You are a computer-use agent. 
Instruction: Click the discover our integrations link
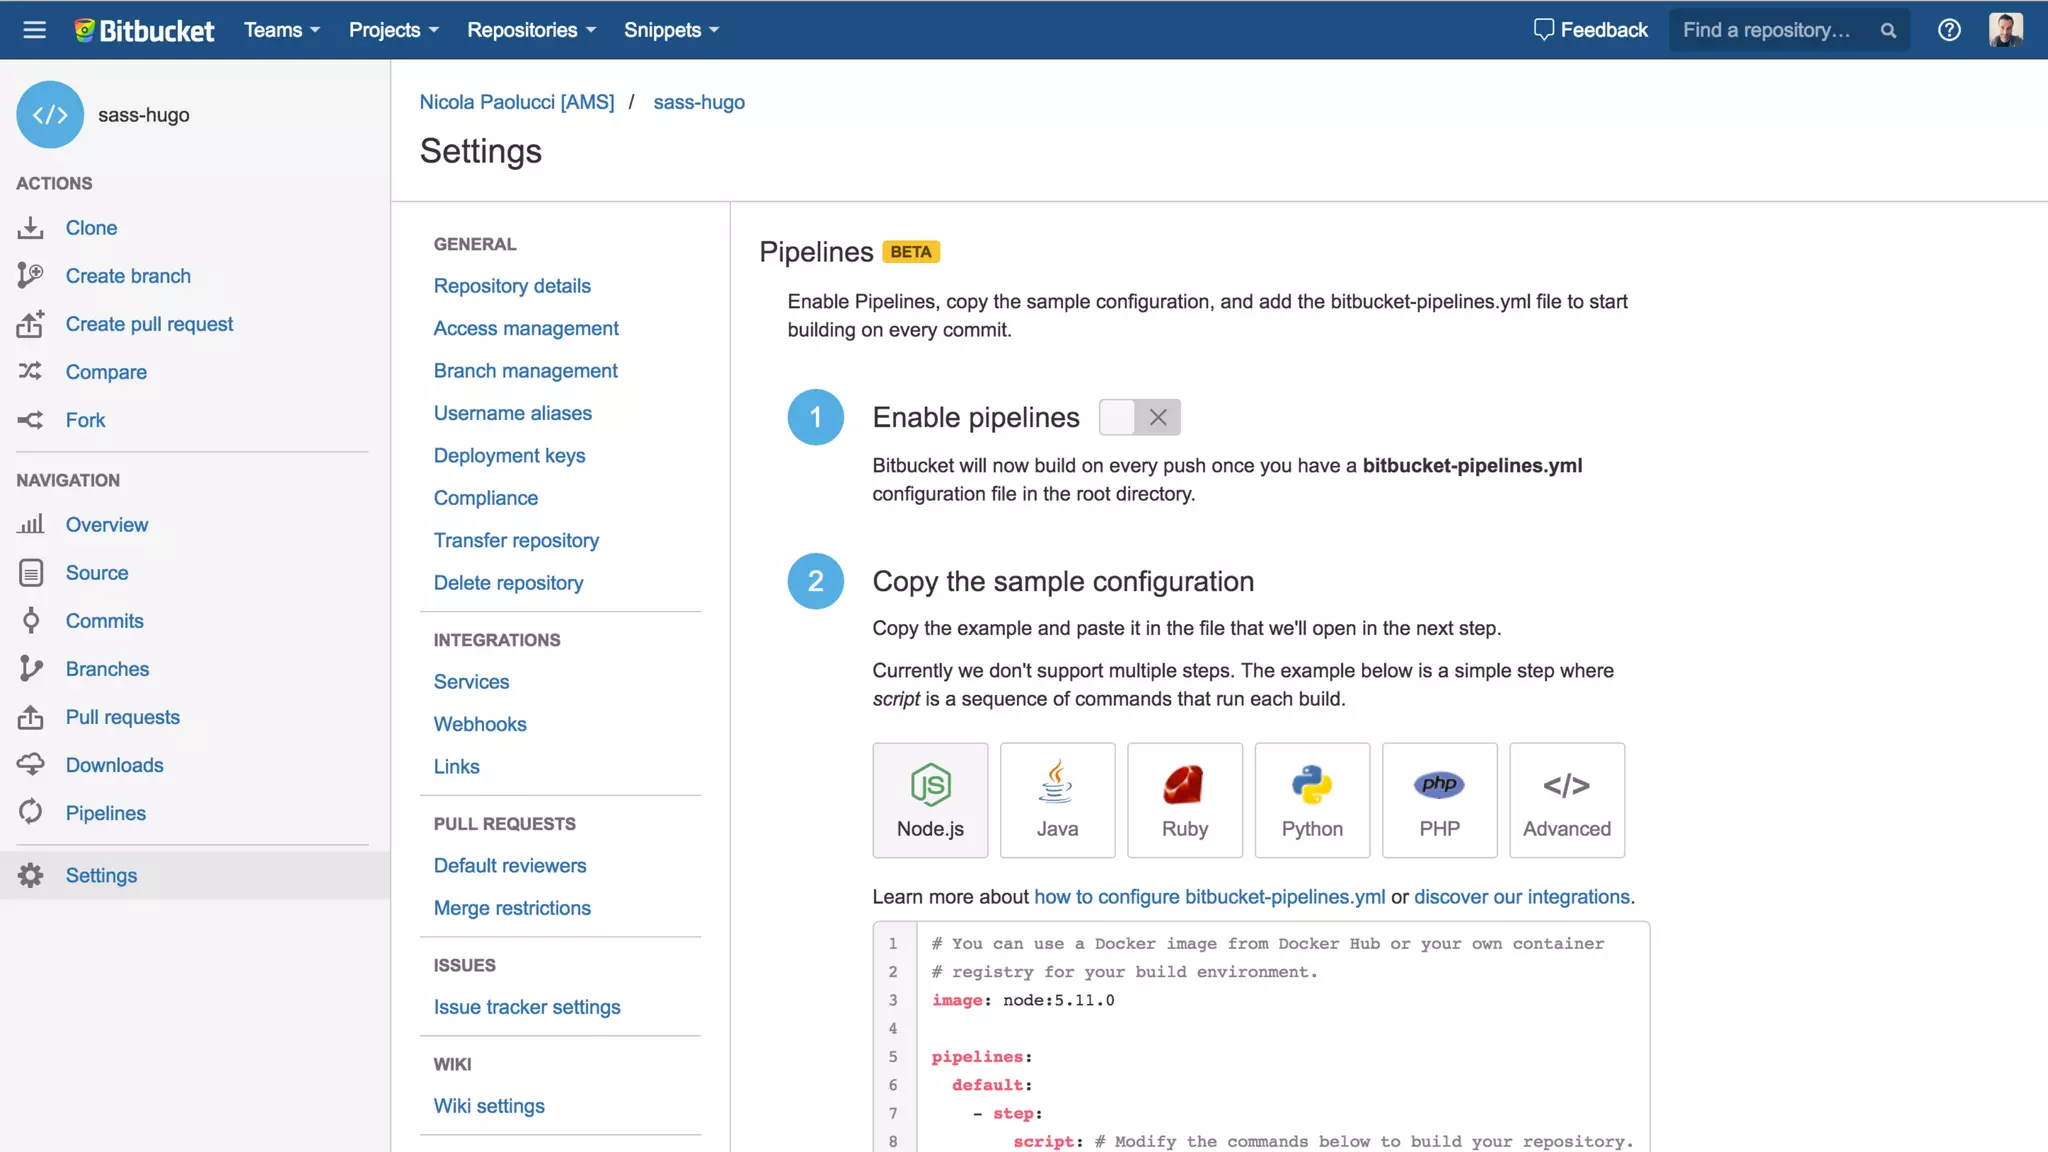(1521, 897)
